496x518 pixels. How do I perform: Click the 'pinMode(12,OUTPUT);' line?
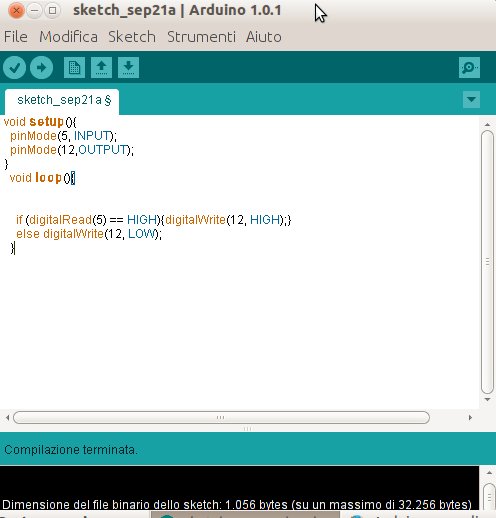coord(72,150)
